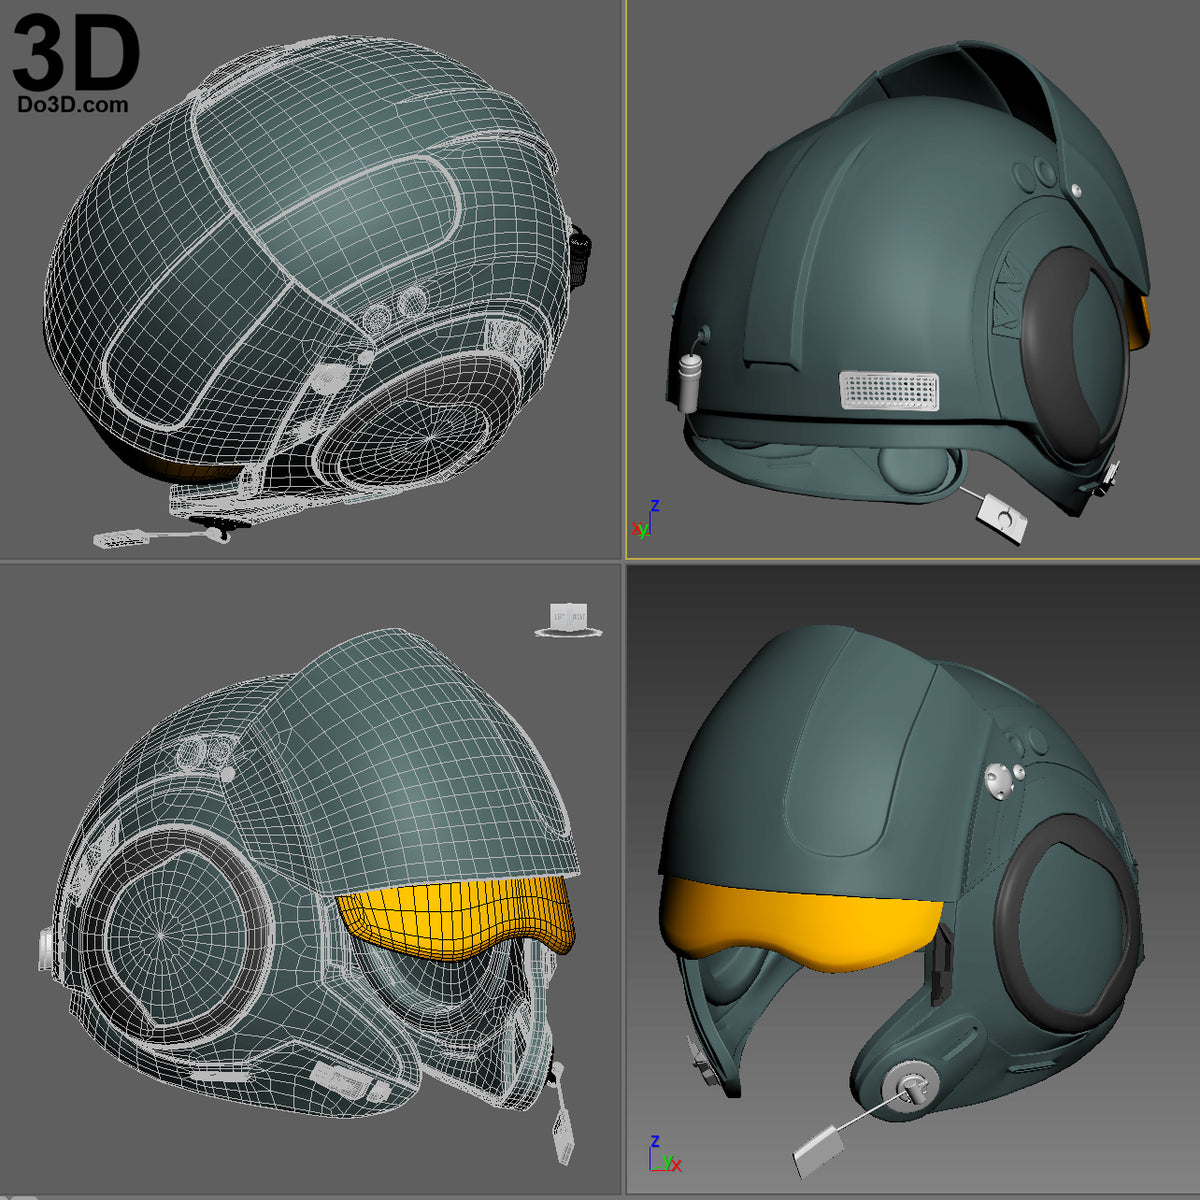Click the ViewCube compass ring
This screenshot has height=1200, width=1200.
(x=569, y=636)
